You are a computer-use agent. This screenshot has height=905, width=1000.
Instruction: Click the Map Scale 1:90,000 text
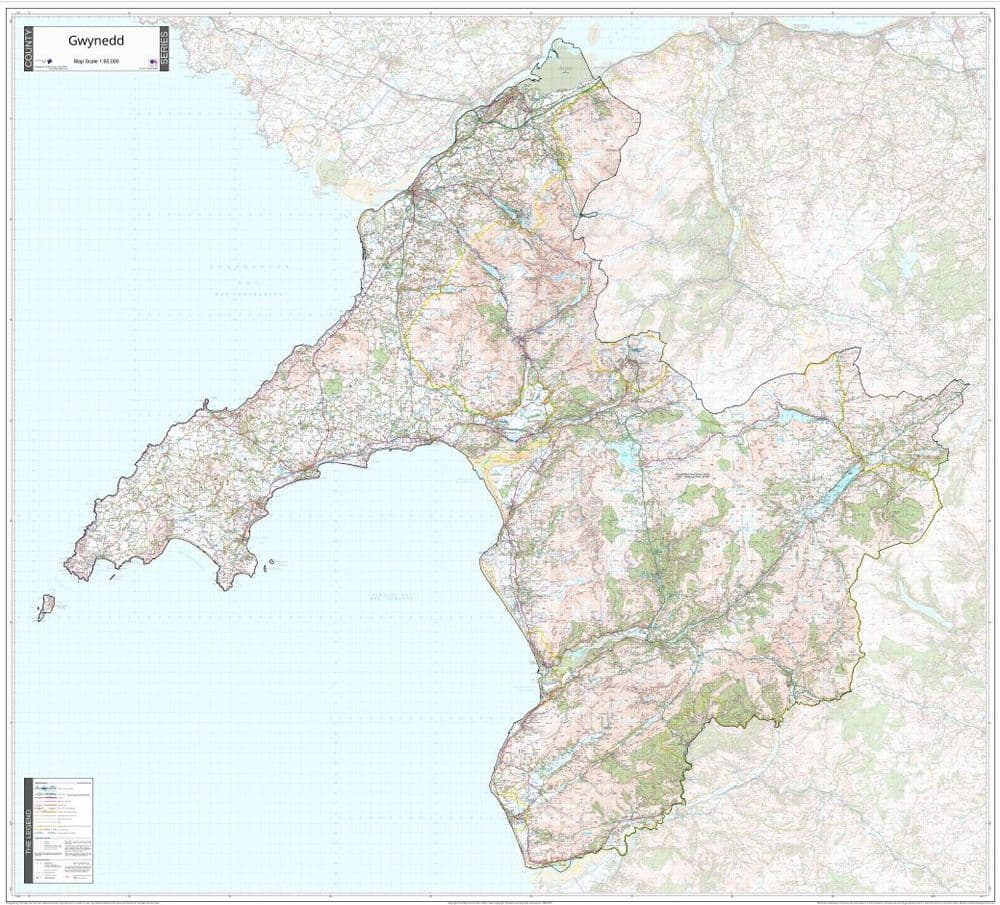pos(96,61)
